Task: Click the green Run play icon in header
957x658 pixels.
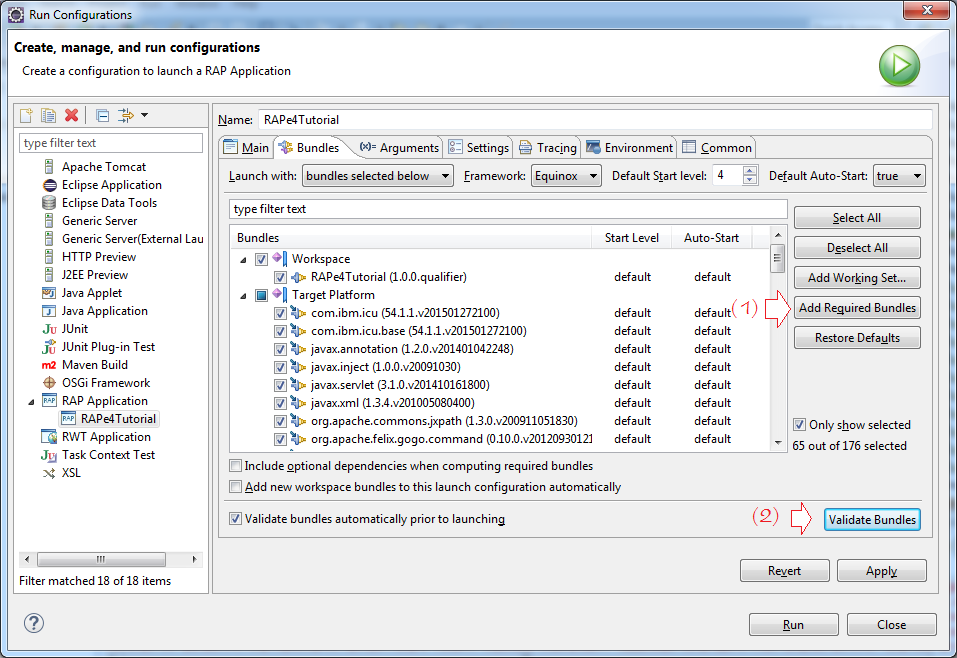Action: [899, 65]
